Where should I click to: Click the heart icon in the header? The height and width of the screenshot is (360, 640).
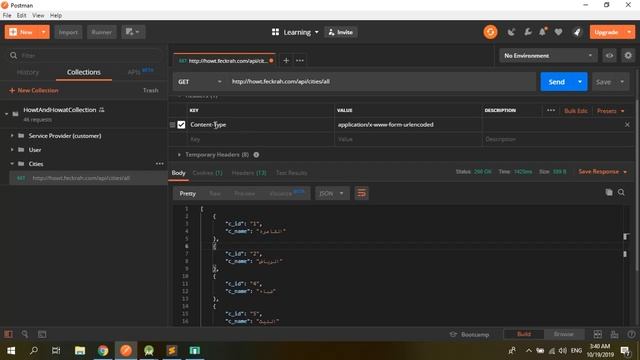[x=558, y=32]
